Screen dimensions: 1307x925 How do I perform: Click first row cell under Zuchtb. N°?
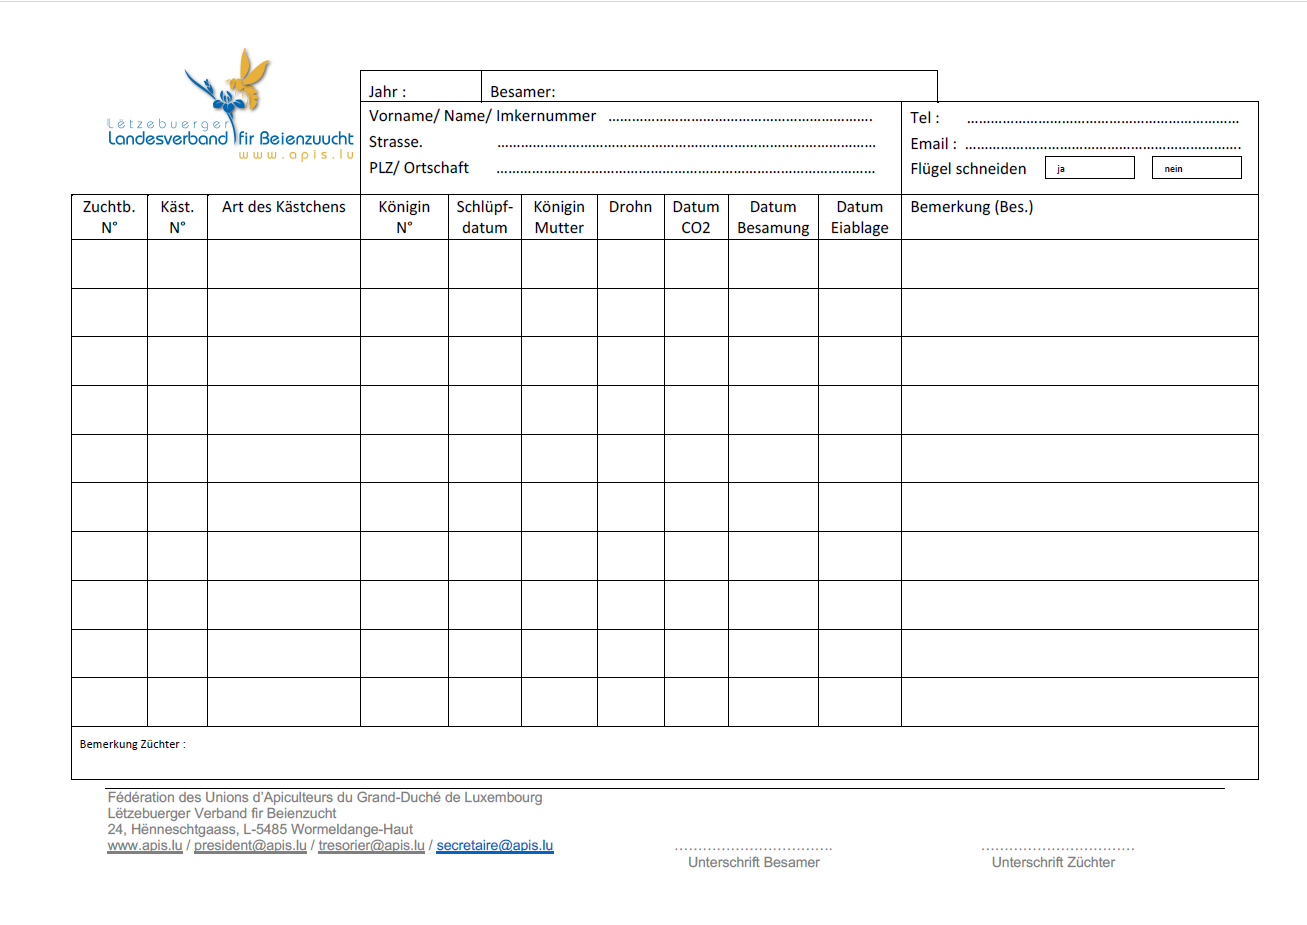pos(109,264)
